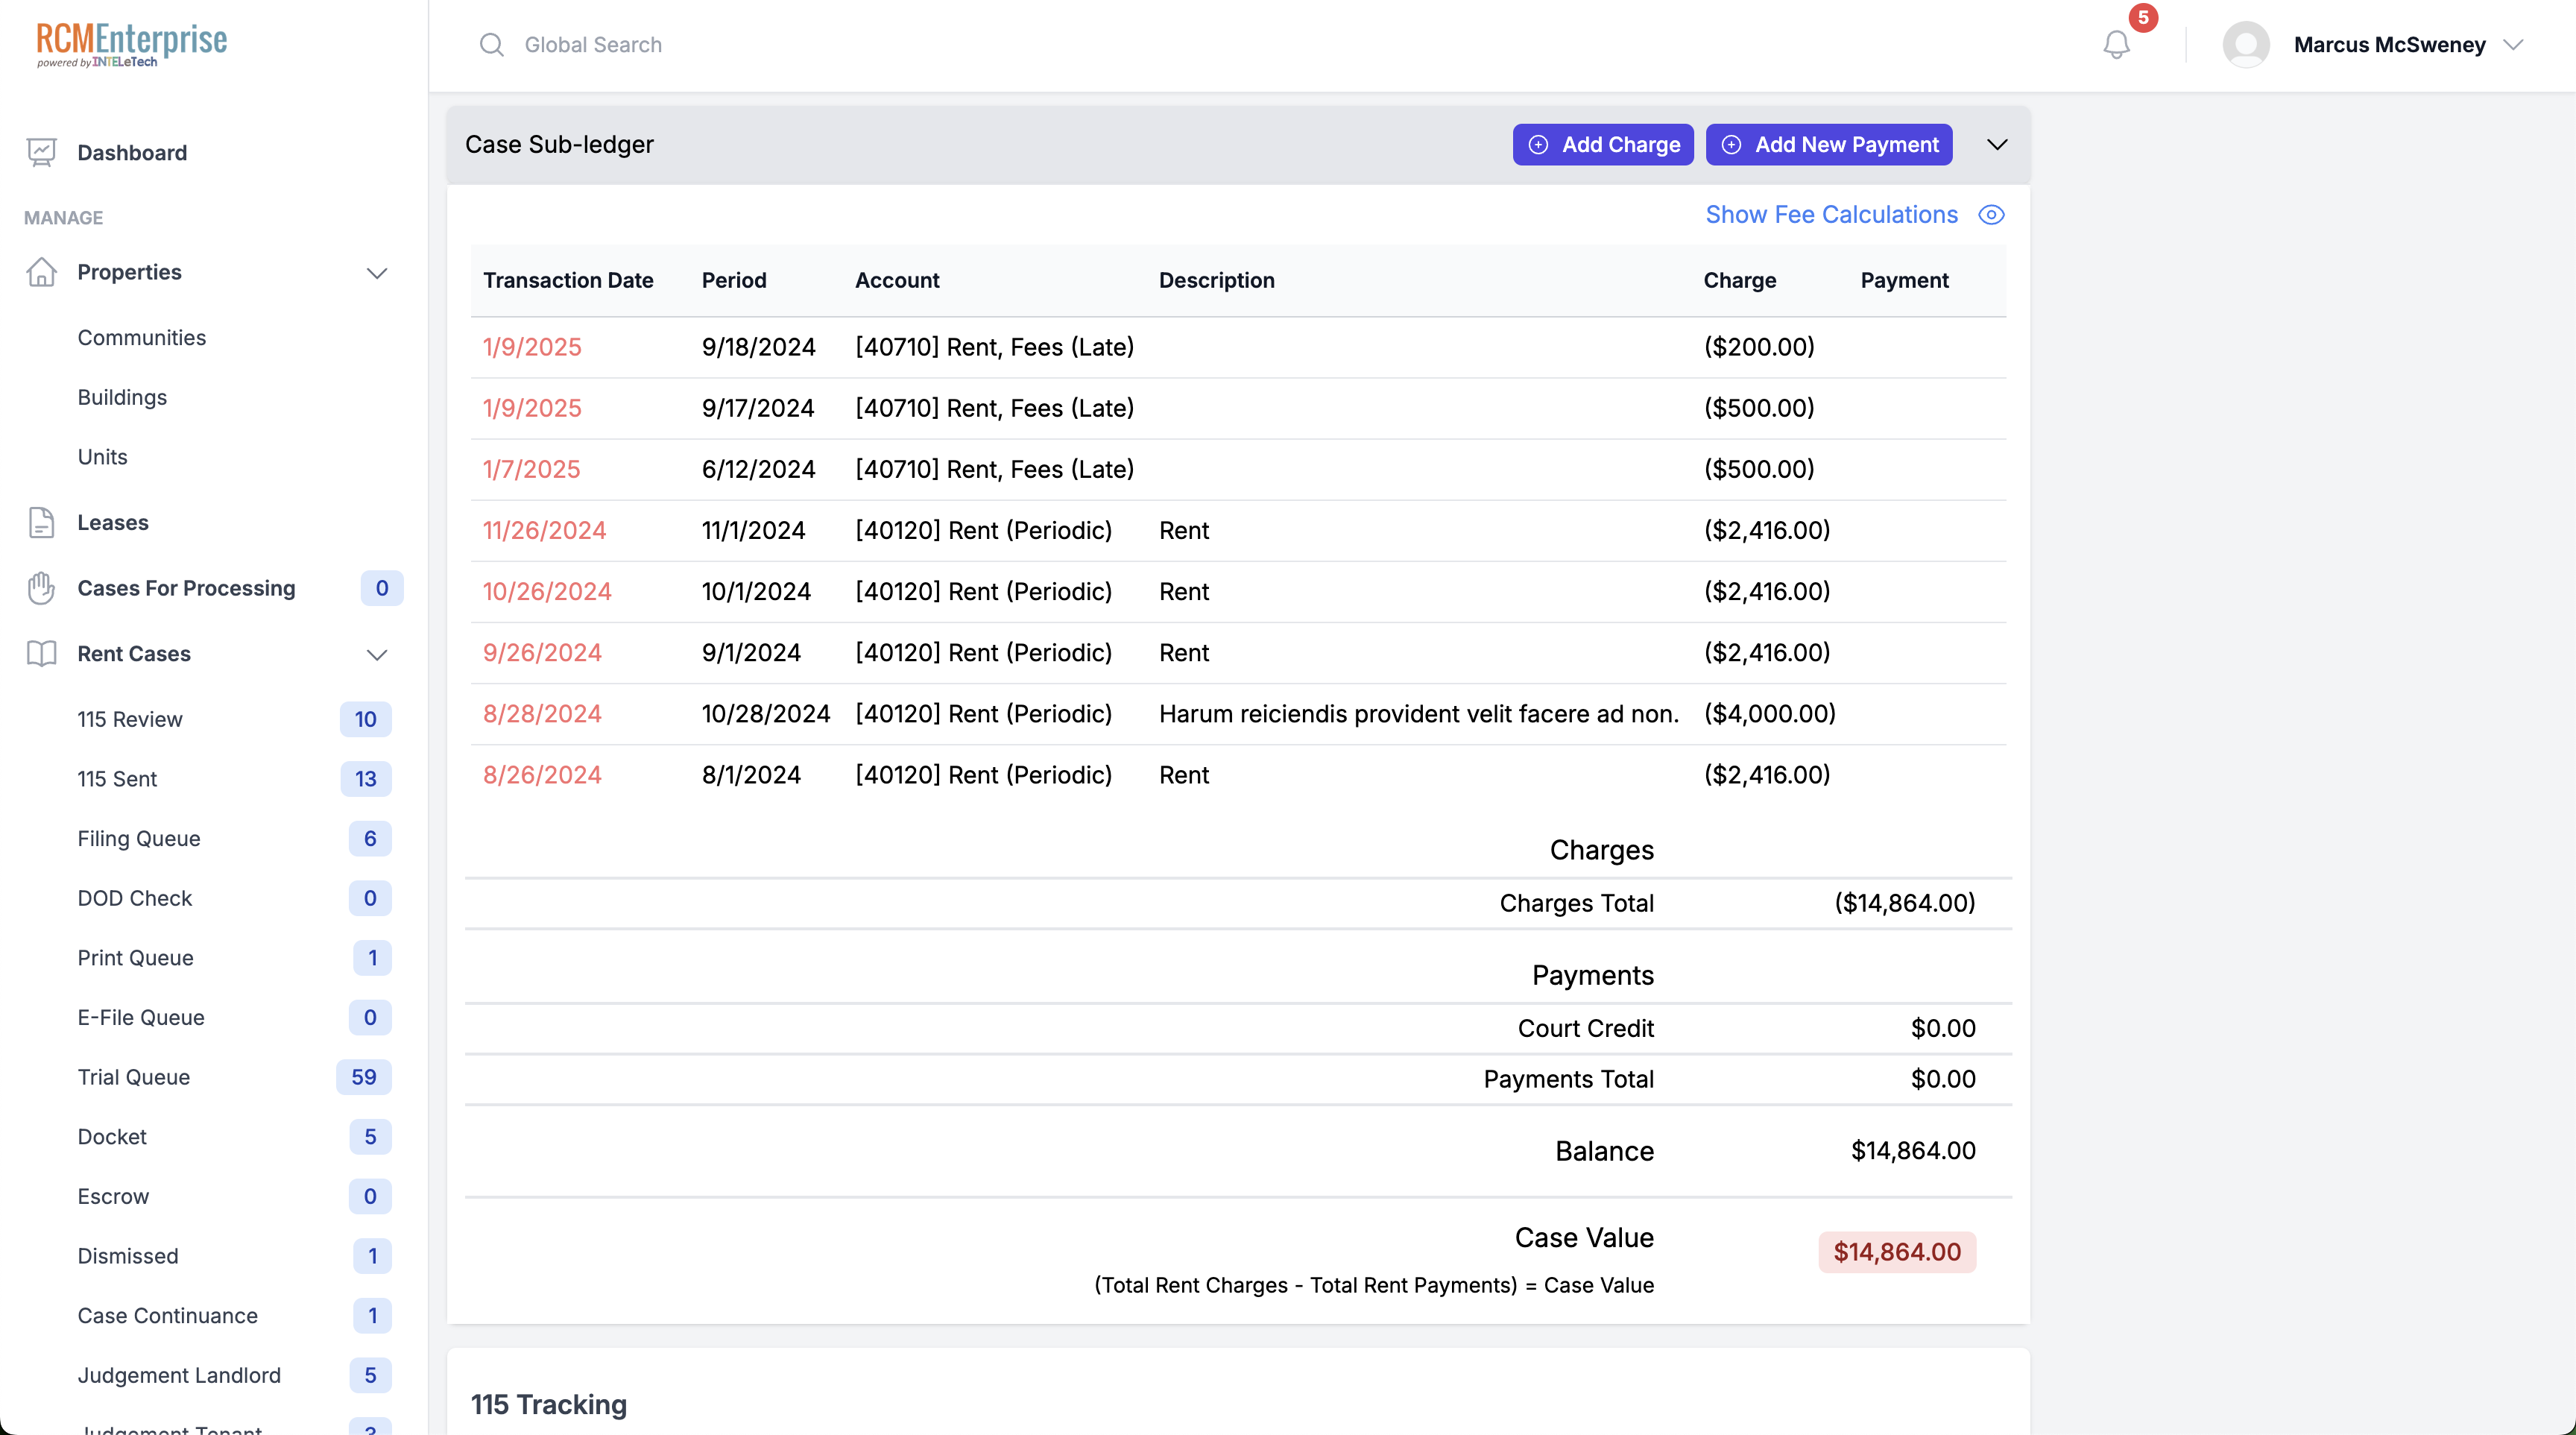The height and width of the screenshot is (1435, 2576).
Task: Open the Dashboard using its chart icon
Action: (41, 152)
